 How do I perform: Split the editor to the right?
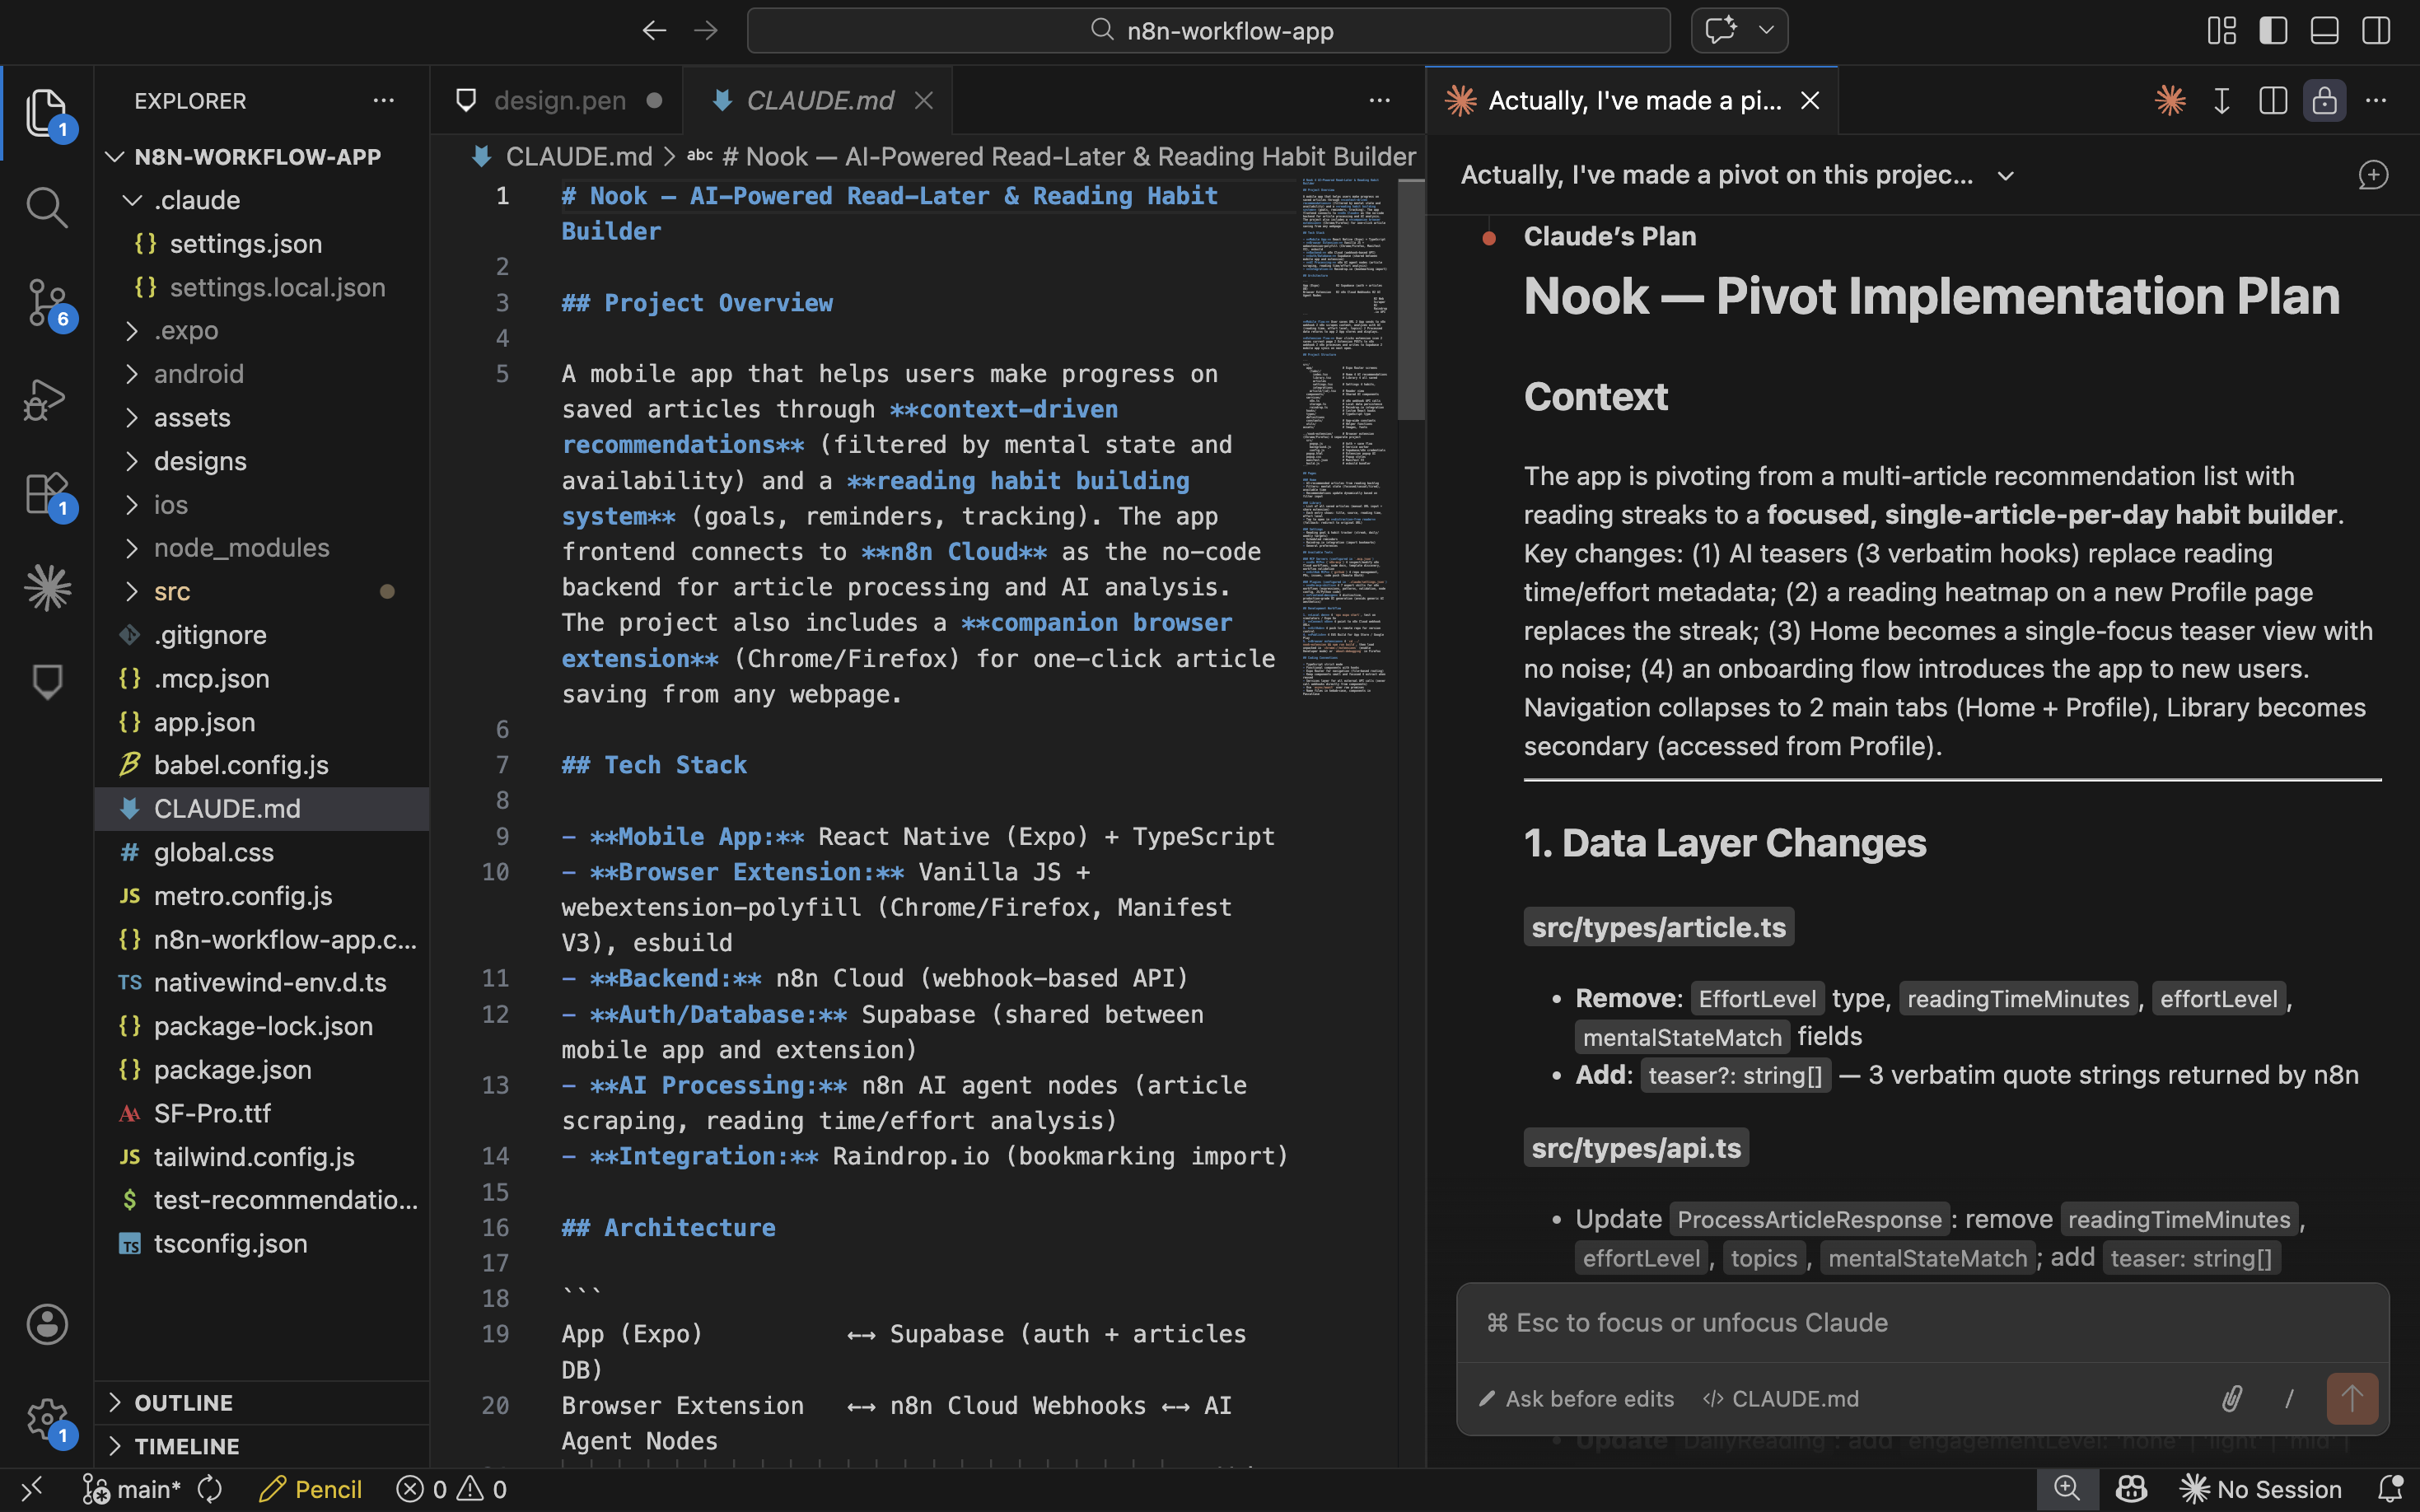coord(2273,100)
